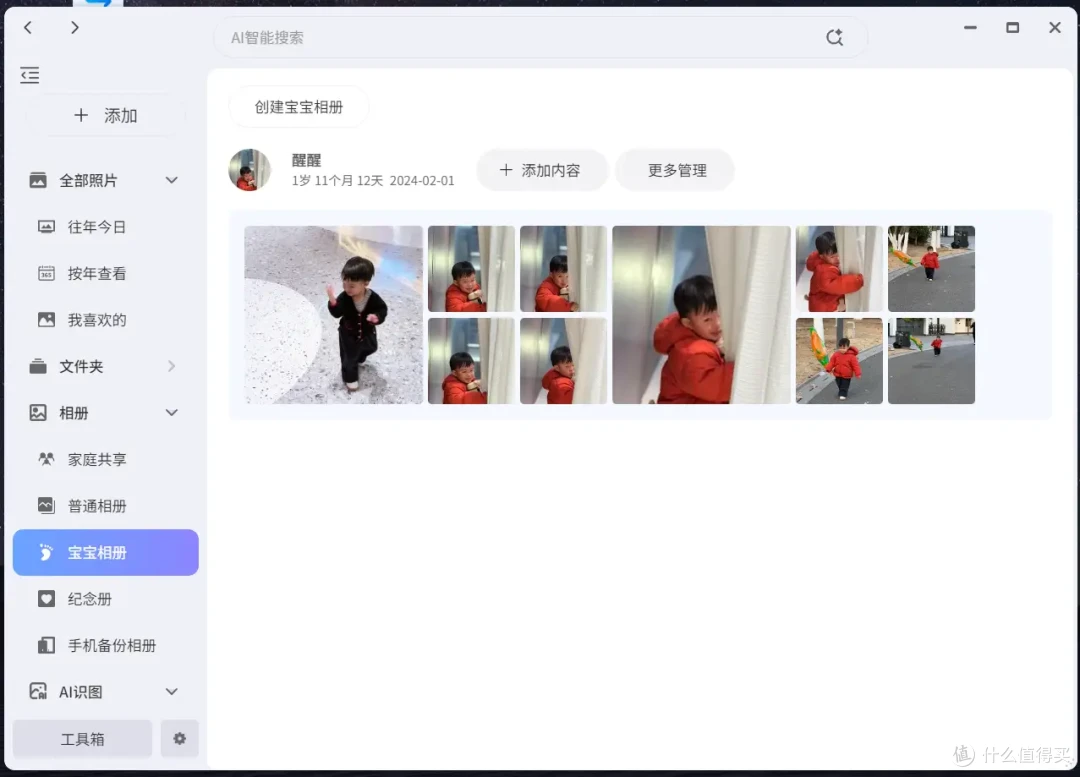Click 创建宝宝相册 button
Viewport: 1080px width, 777px height.
pos(299,107)
